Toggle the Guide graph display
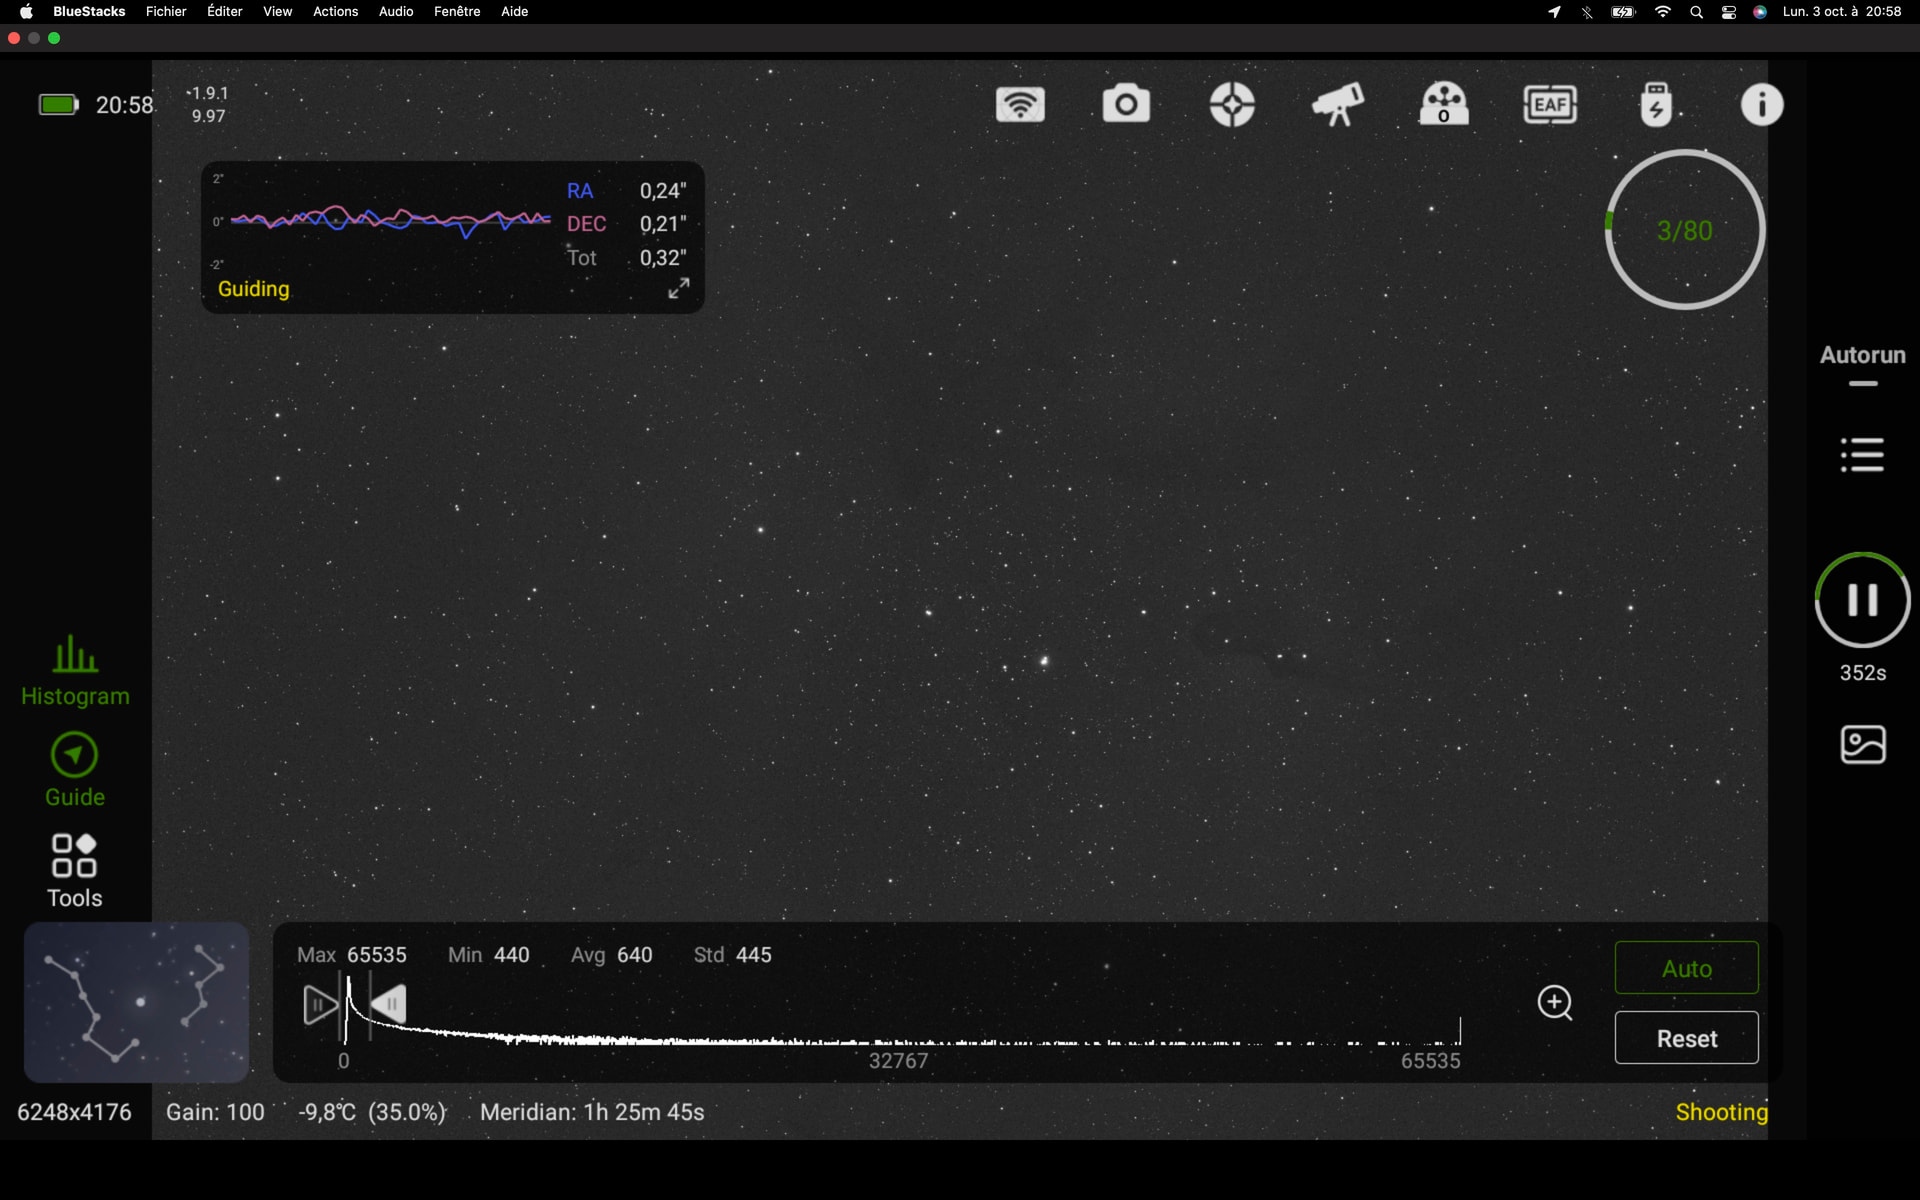Image resolution: width=1920 pixels, height=1200 pixels. [75, 770]
